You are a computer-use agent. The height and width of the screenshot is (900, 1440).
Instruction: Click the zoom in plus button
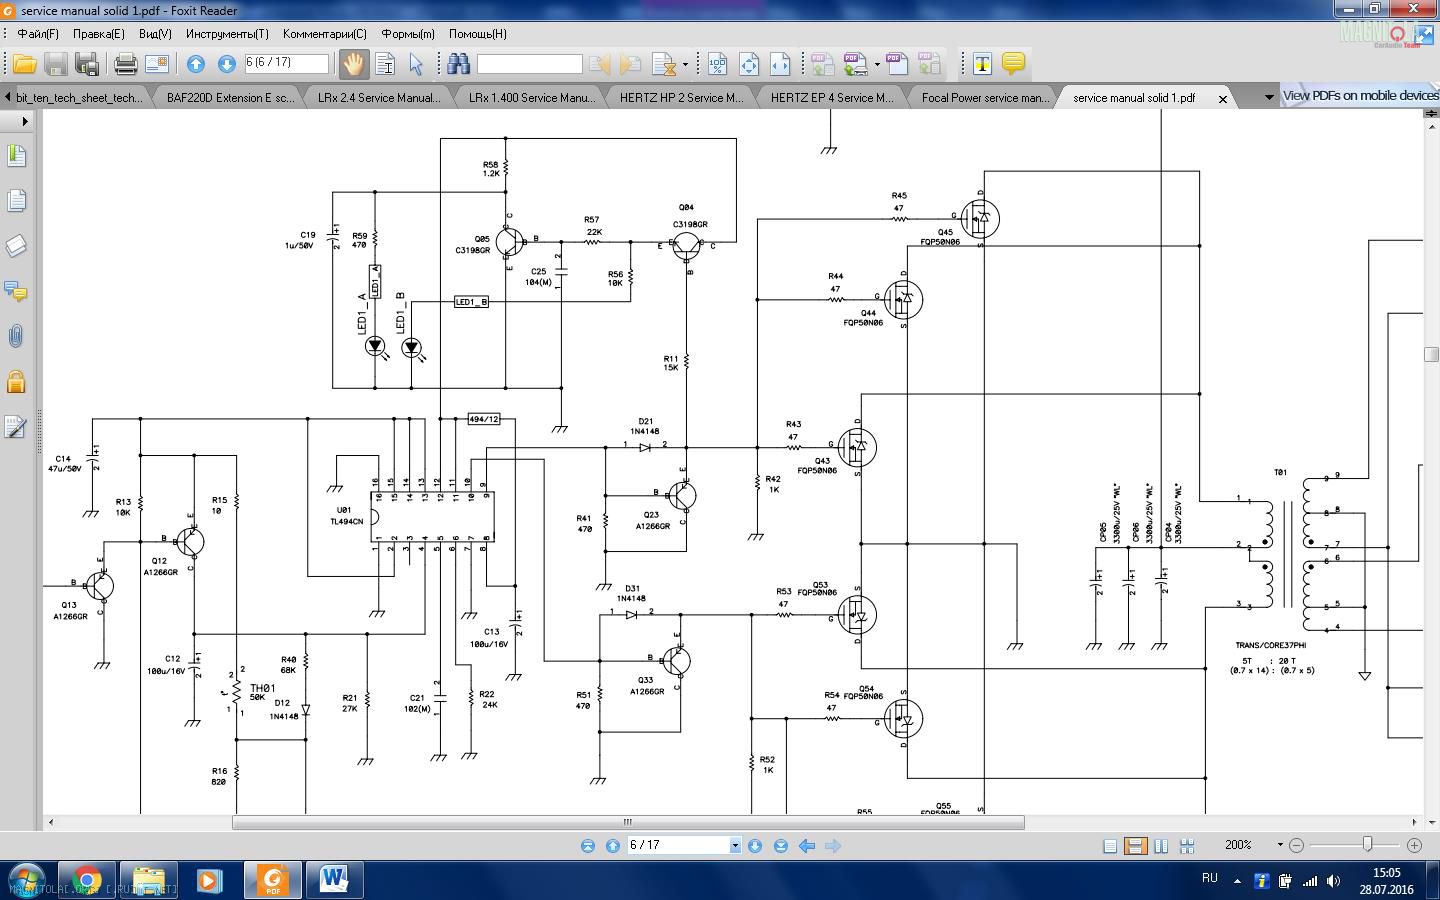1414,845
